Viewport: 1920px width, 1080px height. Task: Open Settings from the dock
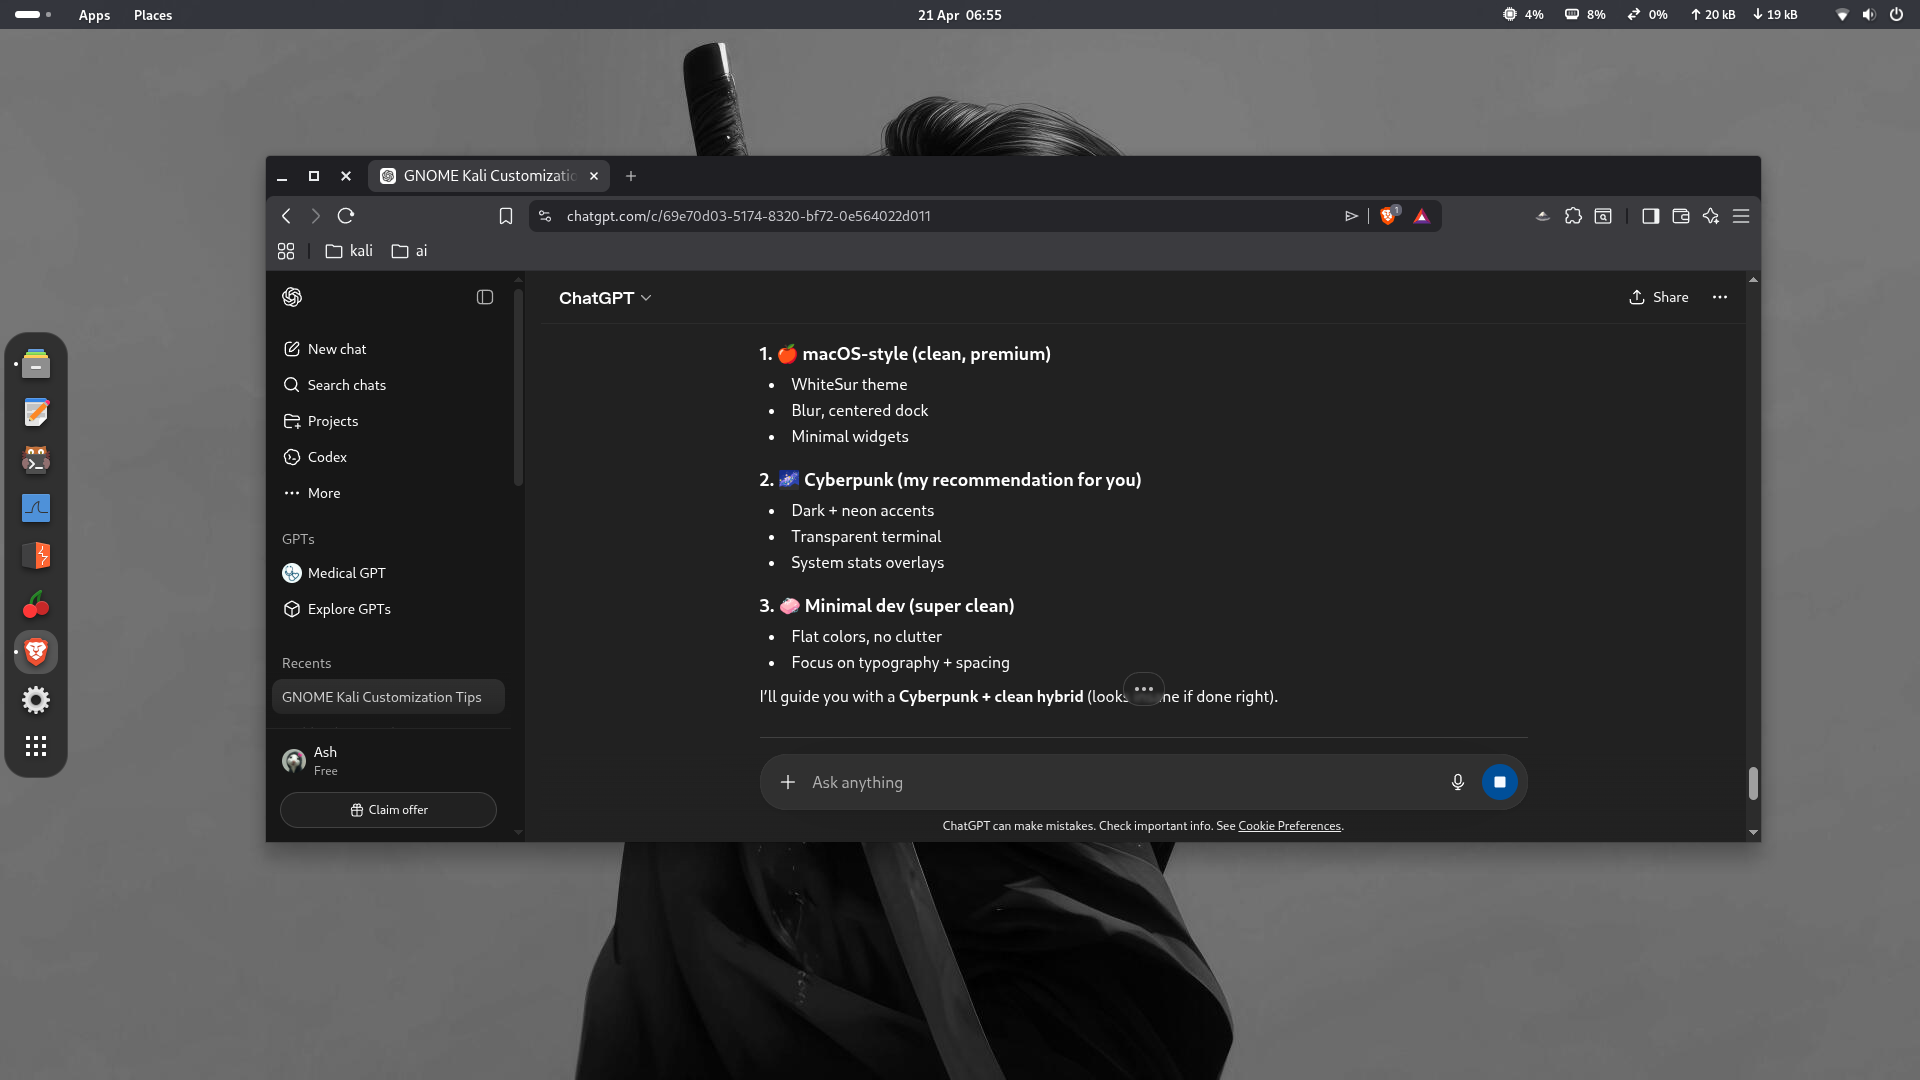[x=36, y=700]
